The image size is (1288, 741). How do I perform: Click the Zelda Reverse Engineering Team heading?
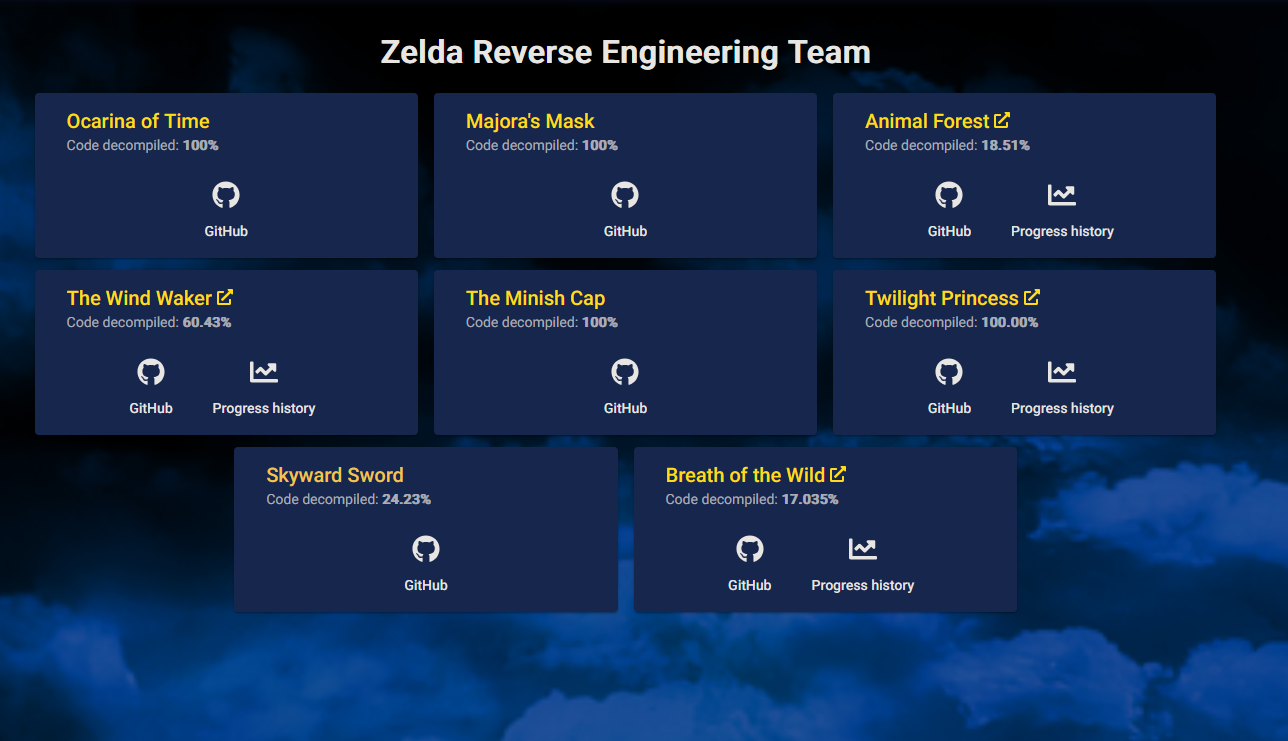(625, 52)
